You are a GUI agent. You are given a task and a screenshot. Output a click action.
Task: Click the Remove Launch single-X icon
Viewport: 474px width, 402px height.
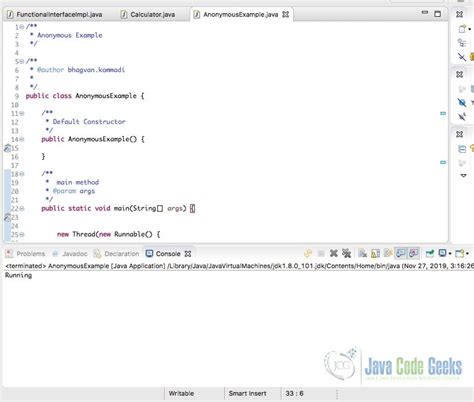tap(334, 254)
